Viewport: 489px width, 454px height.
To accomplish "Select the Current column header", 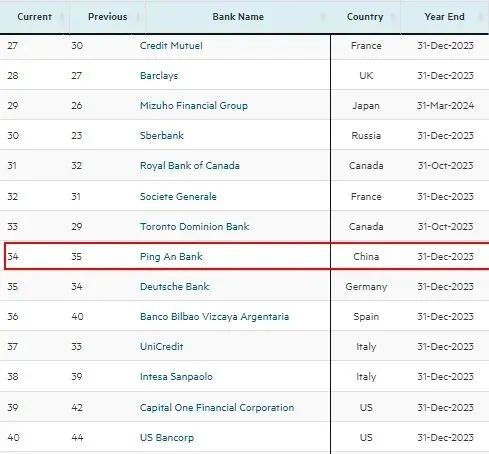I will (x=35, y=17).
